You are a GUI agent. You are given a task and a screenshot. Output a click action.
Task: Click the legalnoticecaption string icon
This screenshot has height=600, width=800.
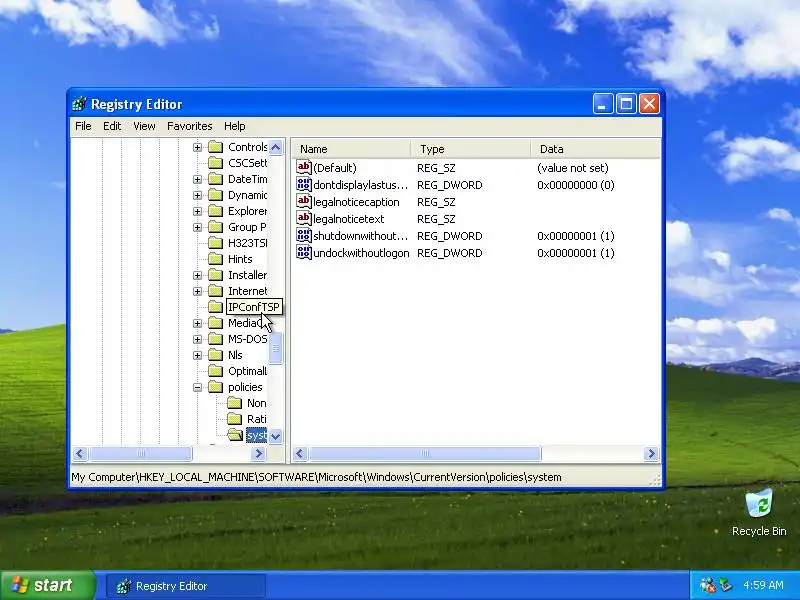(304, 202)
